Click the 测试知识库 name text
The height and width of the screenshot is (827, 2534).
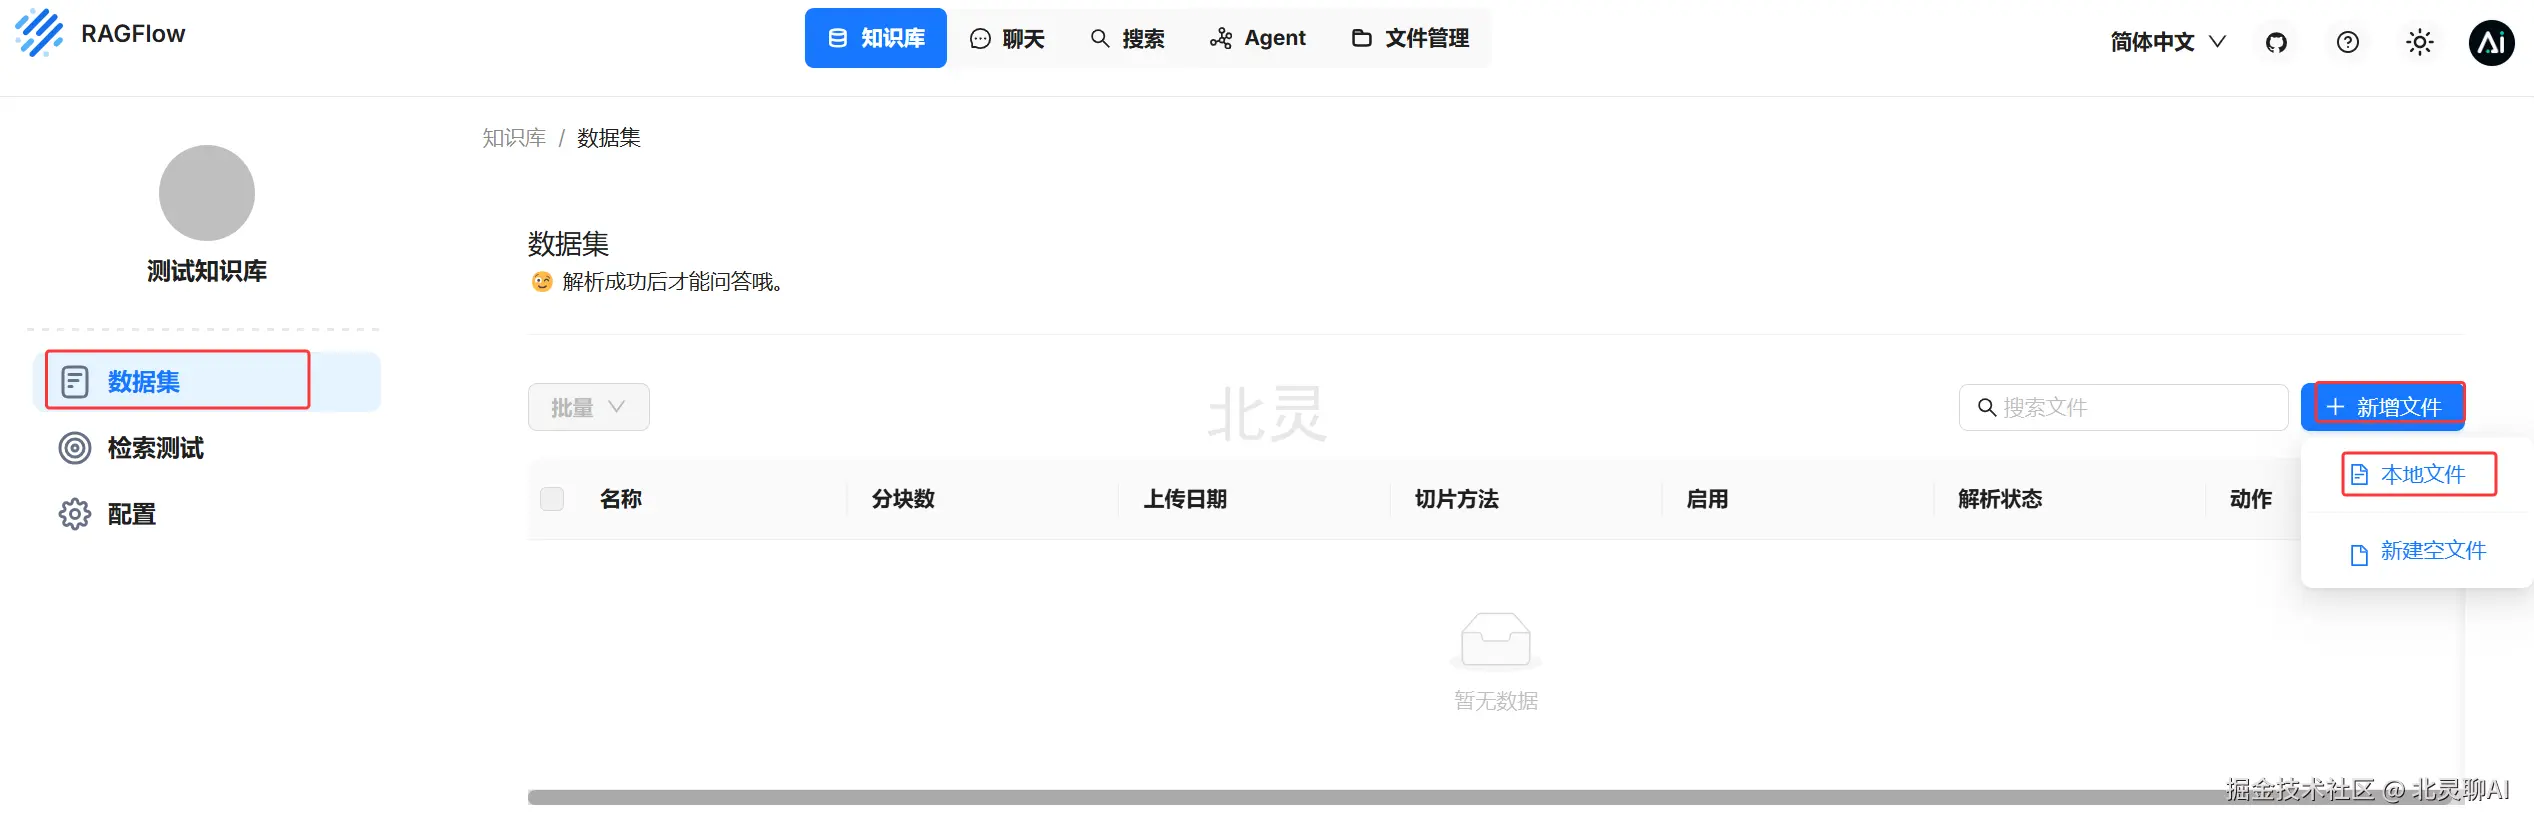coord(207,271)
